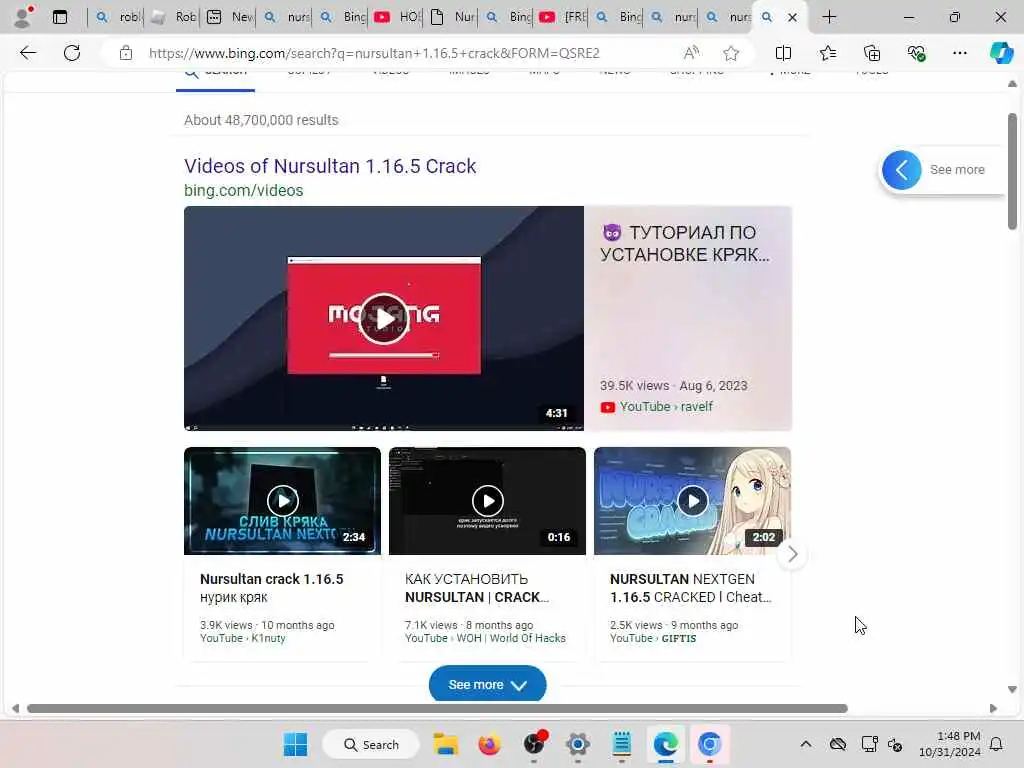Show next videos with carousel right arrow

point(792,554)
